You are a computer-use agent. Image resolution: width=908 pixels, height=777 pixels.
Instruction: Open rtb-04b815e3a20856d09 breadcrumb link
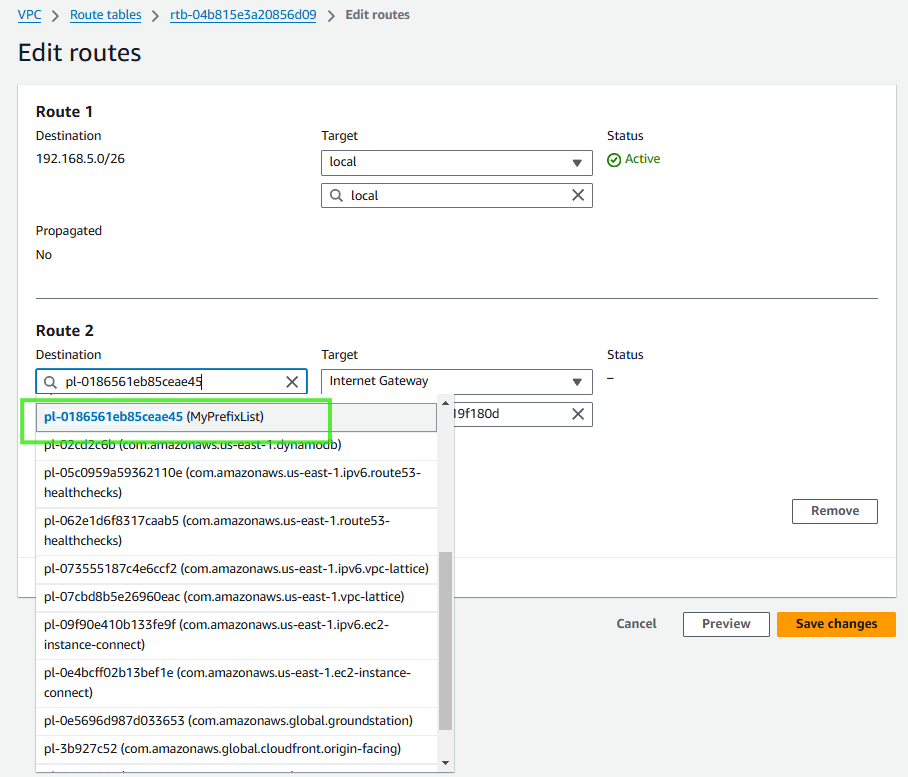pos(243,15)
